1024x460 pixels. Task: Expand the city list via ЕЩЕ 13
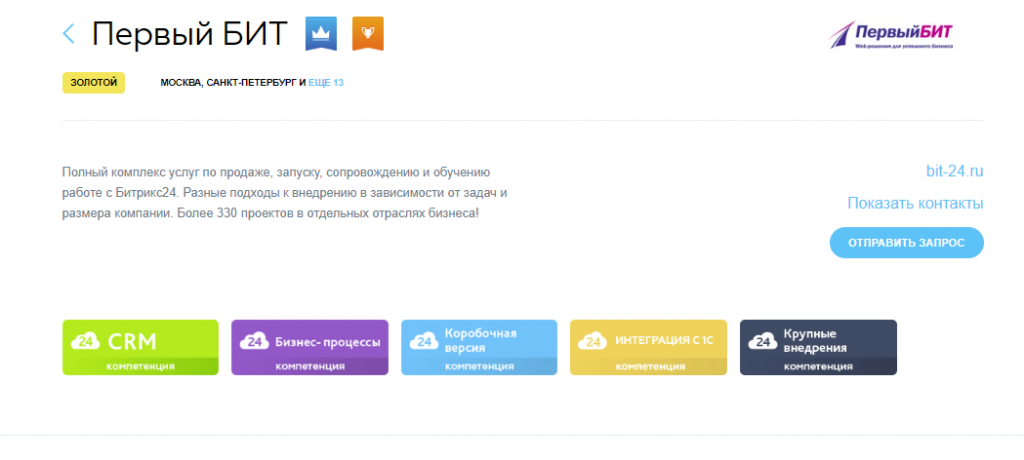click(x=326, y=82)
